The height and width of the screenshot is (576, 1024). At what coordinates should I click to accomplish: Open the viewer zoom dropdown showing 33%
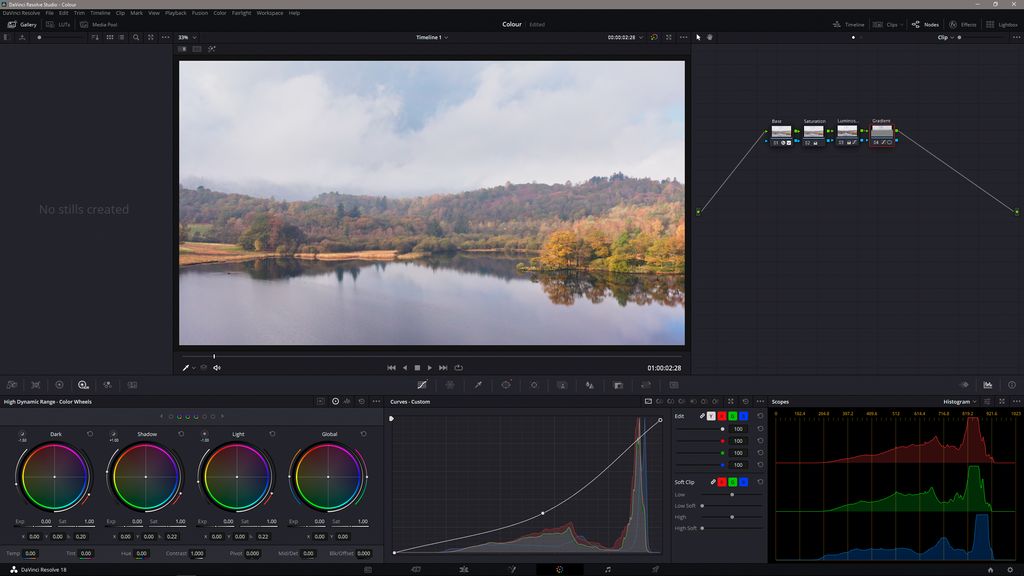click(x=185, y=37)
